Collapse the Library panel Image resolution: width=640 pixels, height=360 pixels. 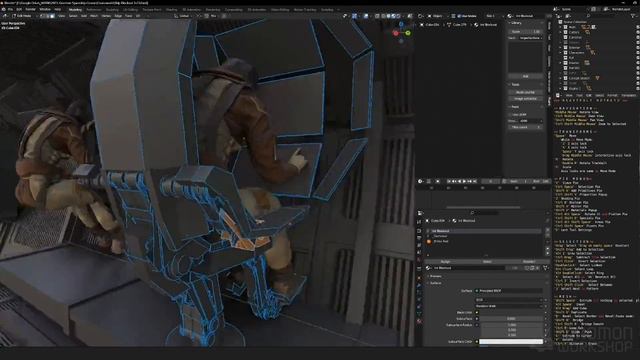515,23
